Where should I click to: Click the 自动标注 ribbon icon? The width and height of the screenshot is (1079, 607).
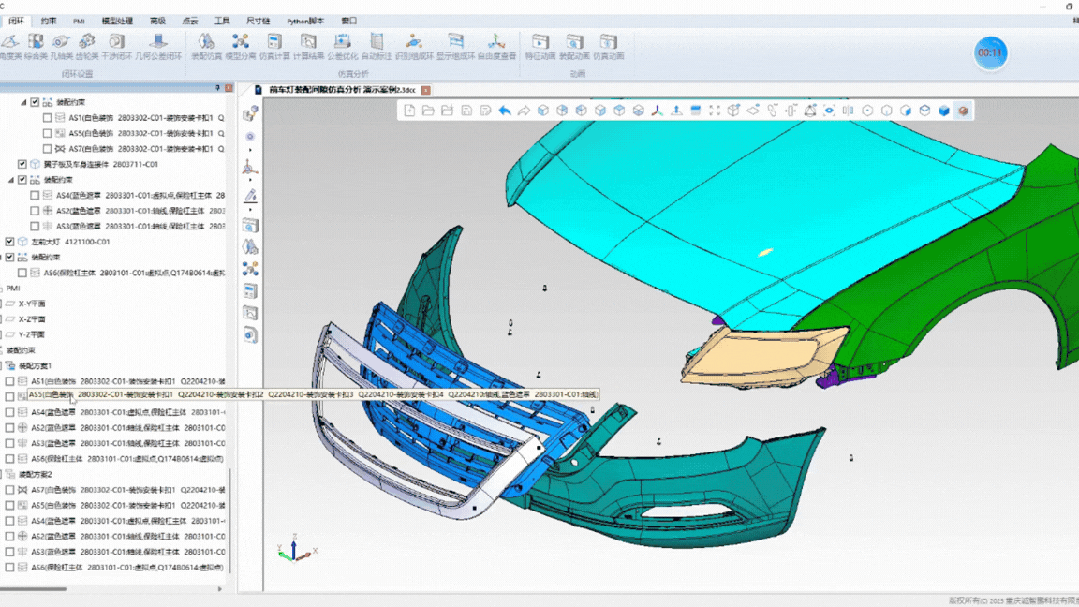pos(376,46)
